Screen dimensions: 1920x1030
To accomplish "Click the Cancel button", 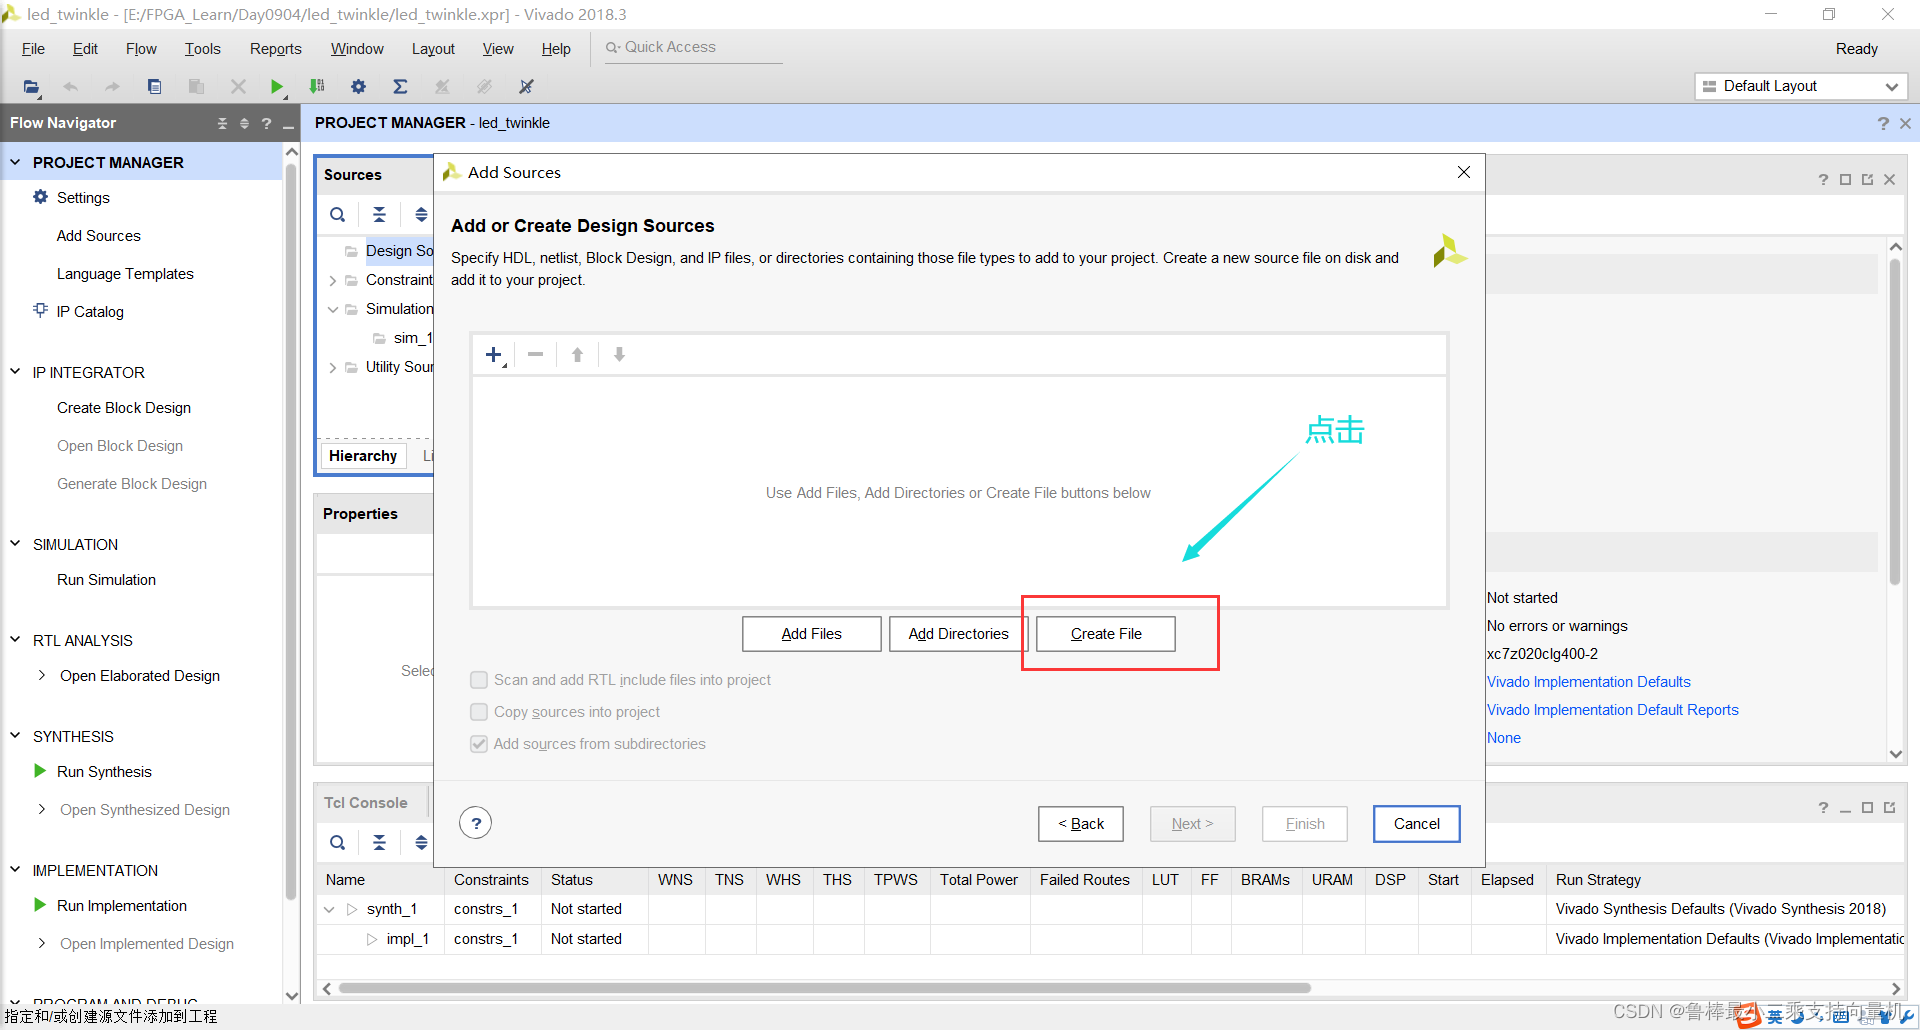I will 1417,824.
